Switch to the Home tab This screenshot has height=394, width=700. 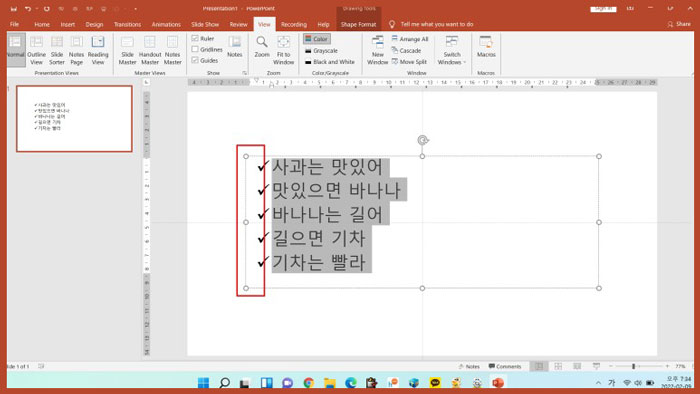point(42,24)
